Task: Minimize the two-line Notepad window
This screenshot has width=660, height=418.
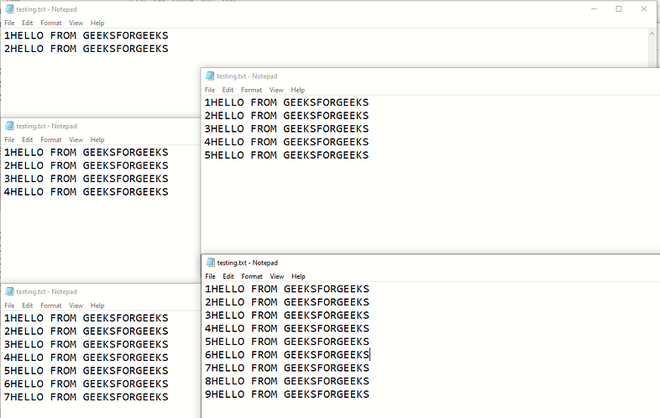Action: tap(594, 9)
